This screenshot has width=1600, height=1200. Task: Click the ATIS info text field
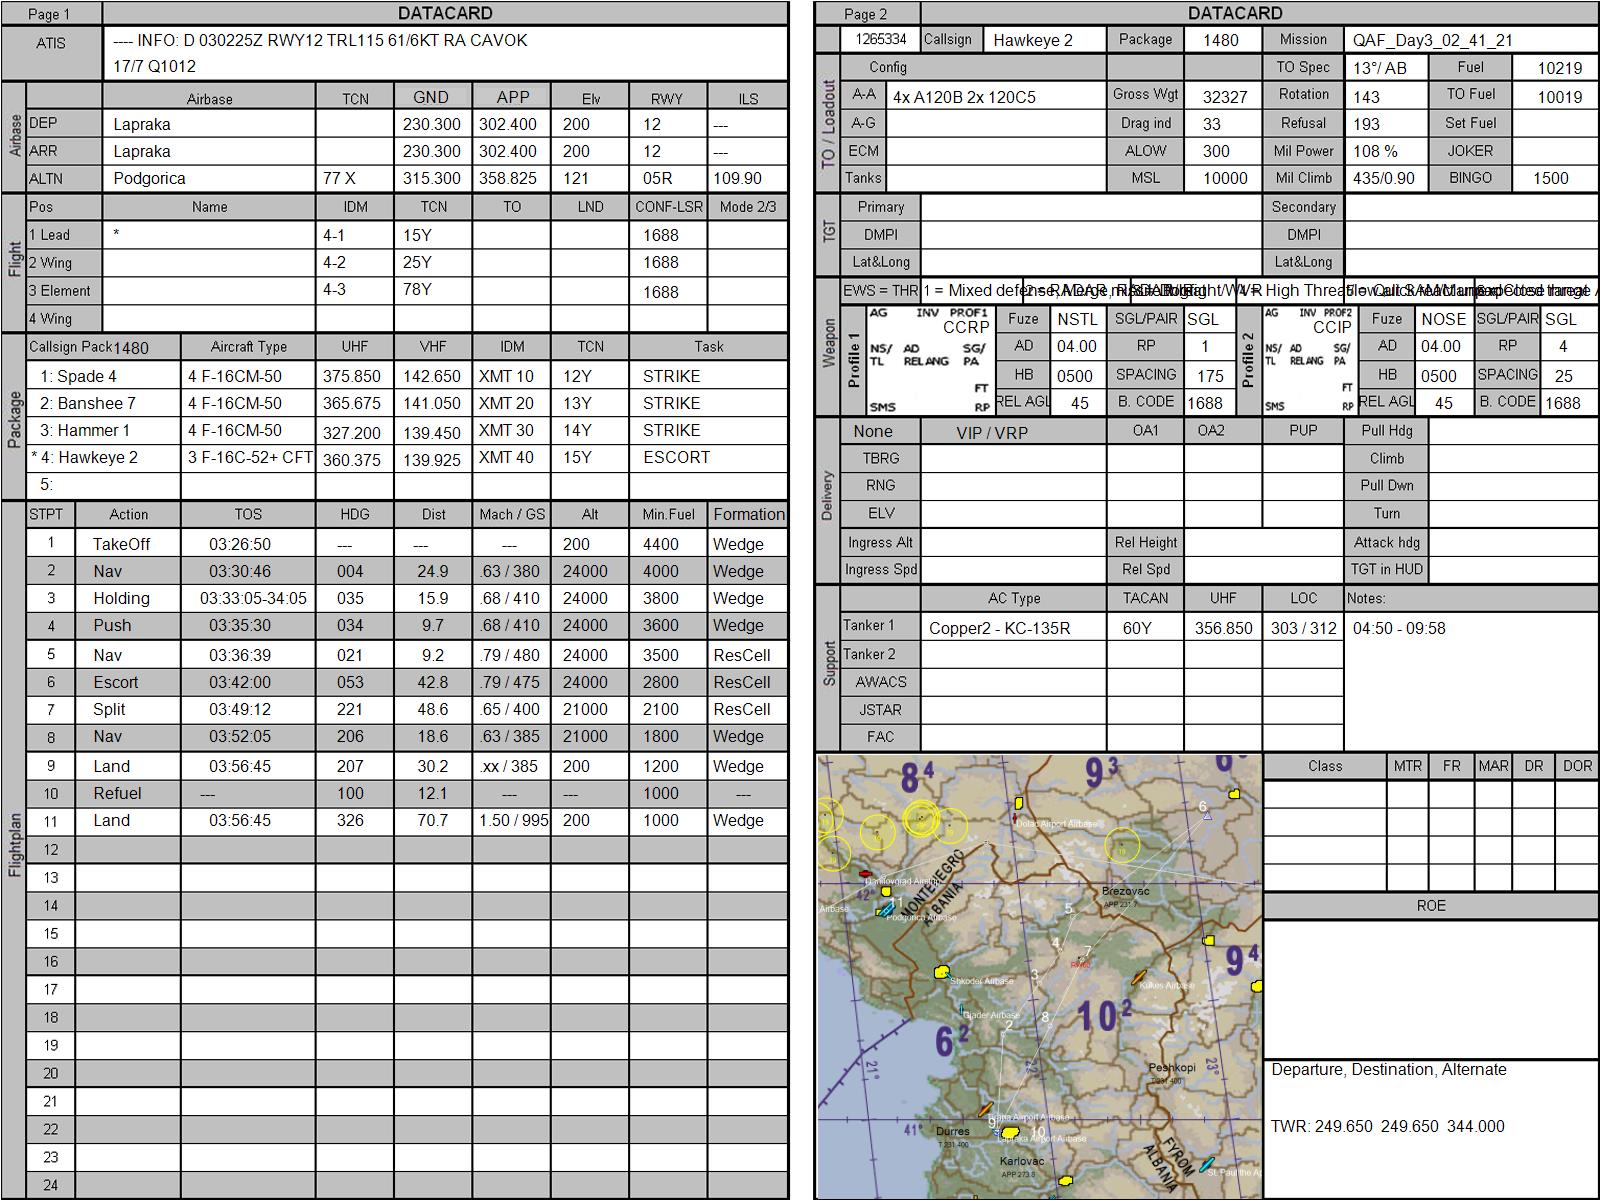click(x=445, y=53)
